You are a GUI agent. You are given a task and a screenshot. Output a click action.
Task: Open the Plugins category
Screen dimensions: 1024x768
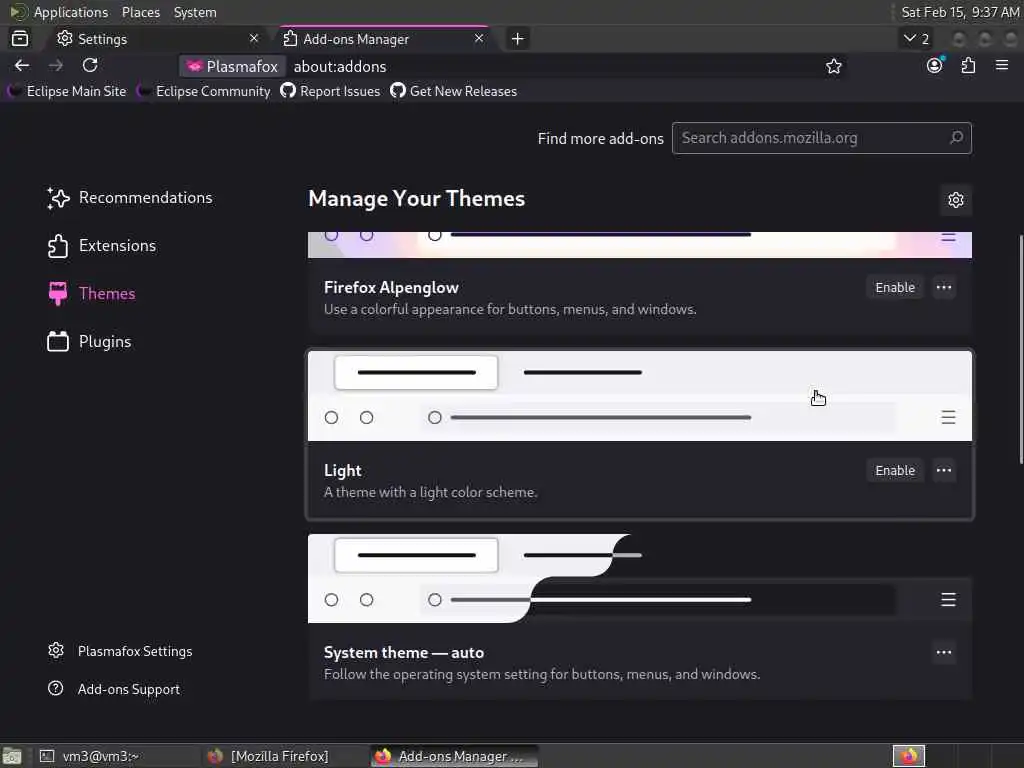[x=89, y=342]
